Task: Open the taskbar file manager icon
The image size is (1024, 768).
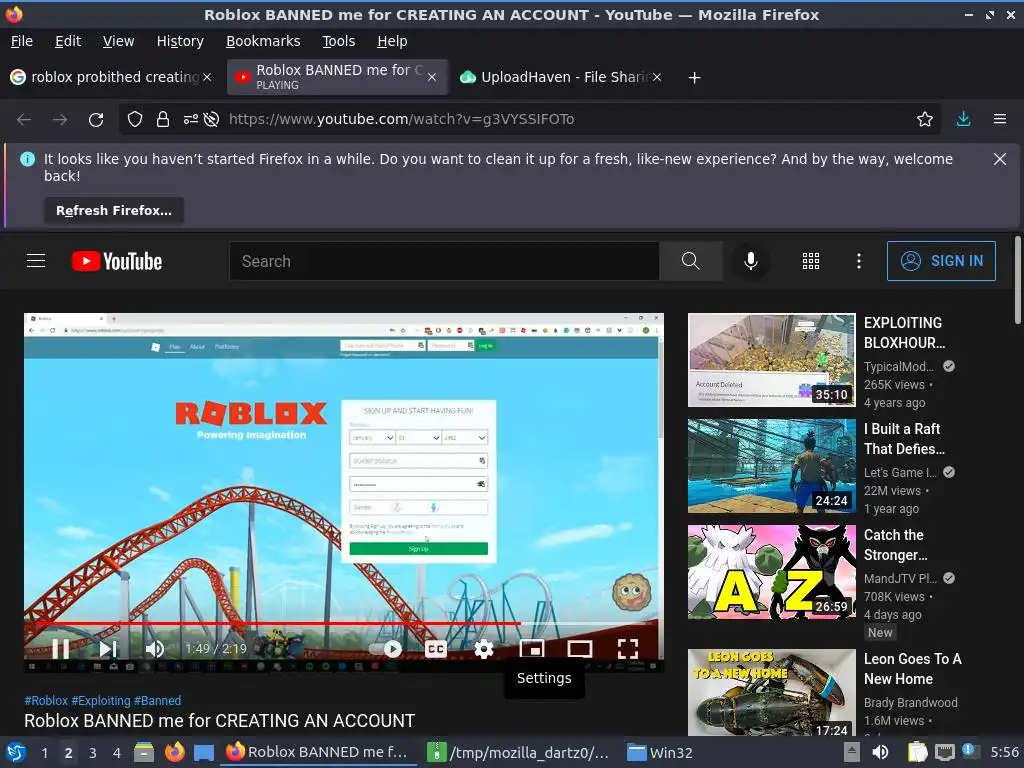Action: pos(144,753)
